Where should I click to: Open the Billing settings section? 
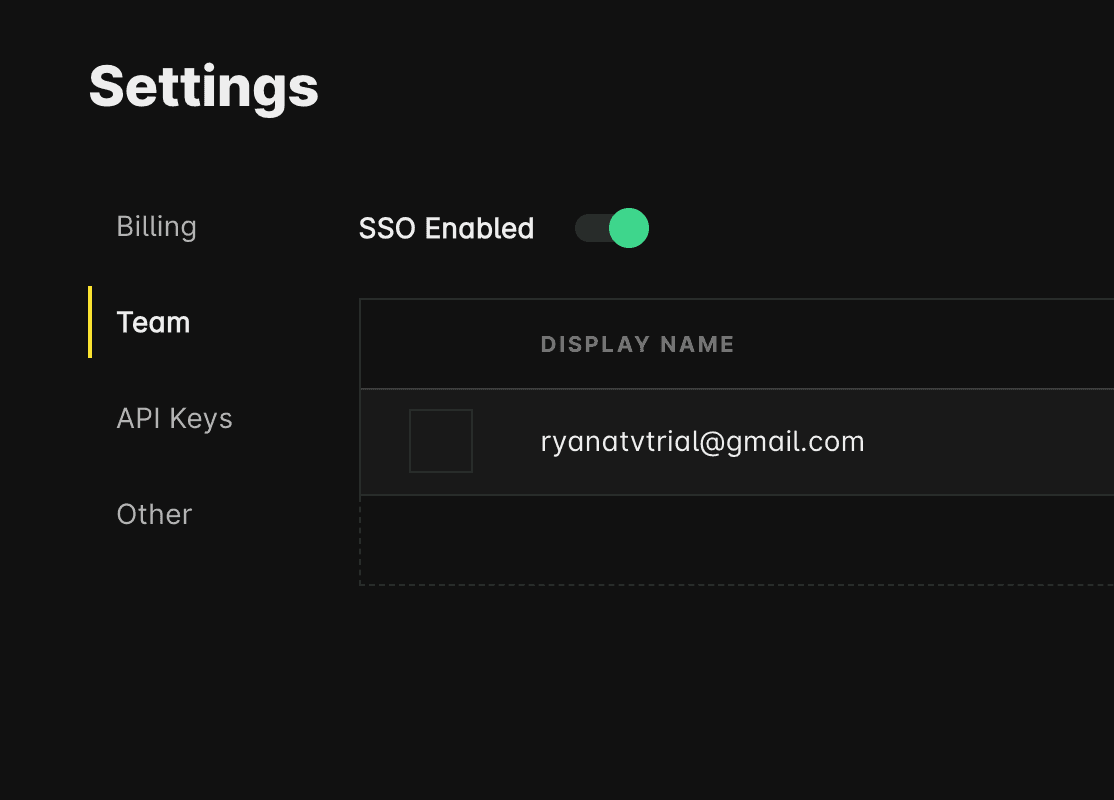tap(156, 227)
